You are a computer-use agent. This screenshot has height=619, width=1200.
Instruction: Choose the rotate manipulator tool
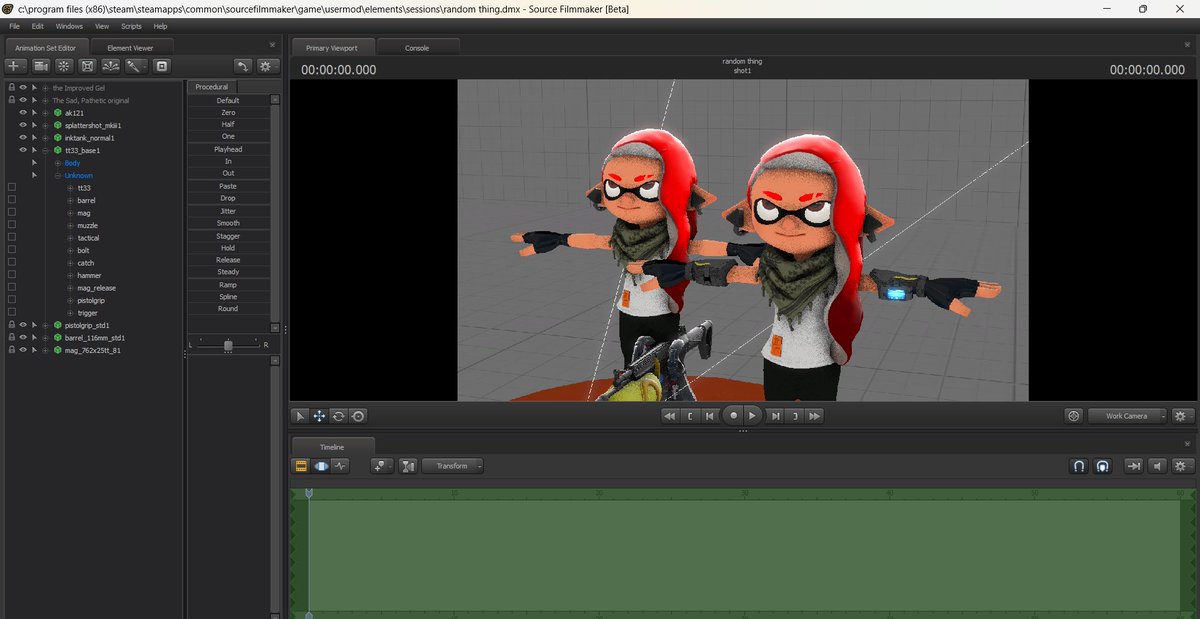tap(338, 416)
